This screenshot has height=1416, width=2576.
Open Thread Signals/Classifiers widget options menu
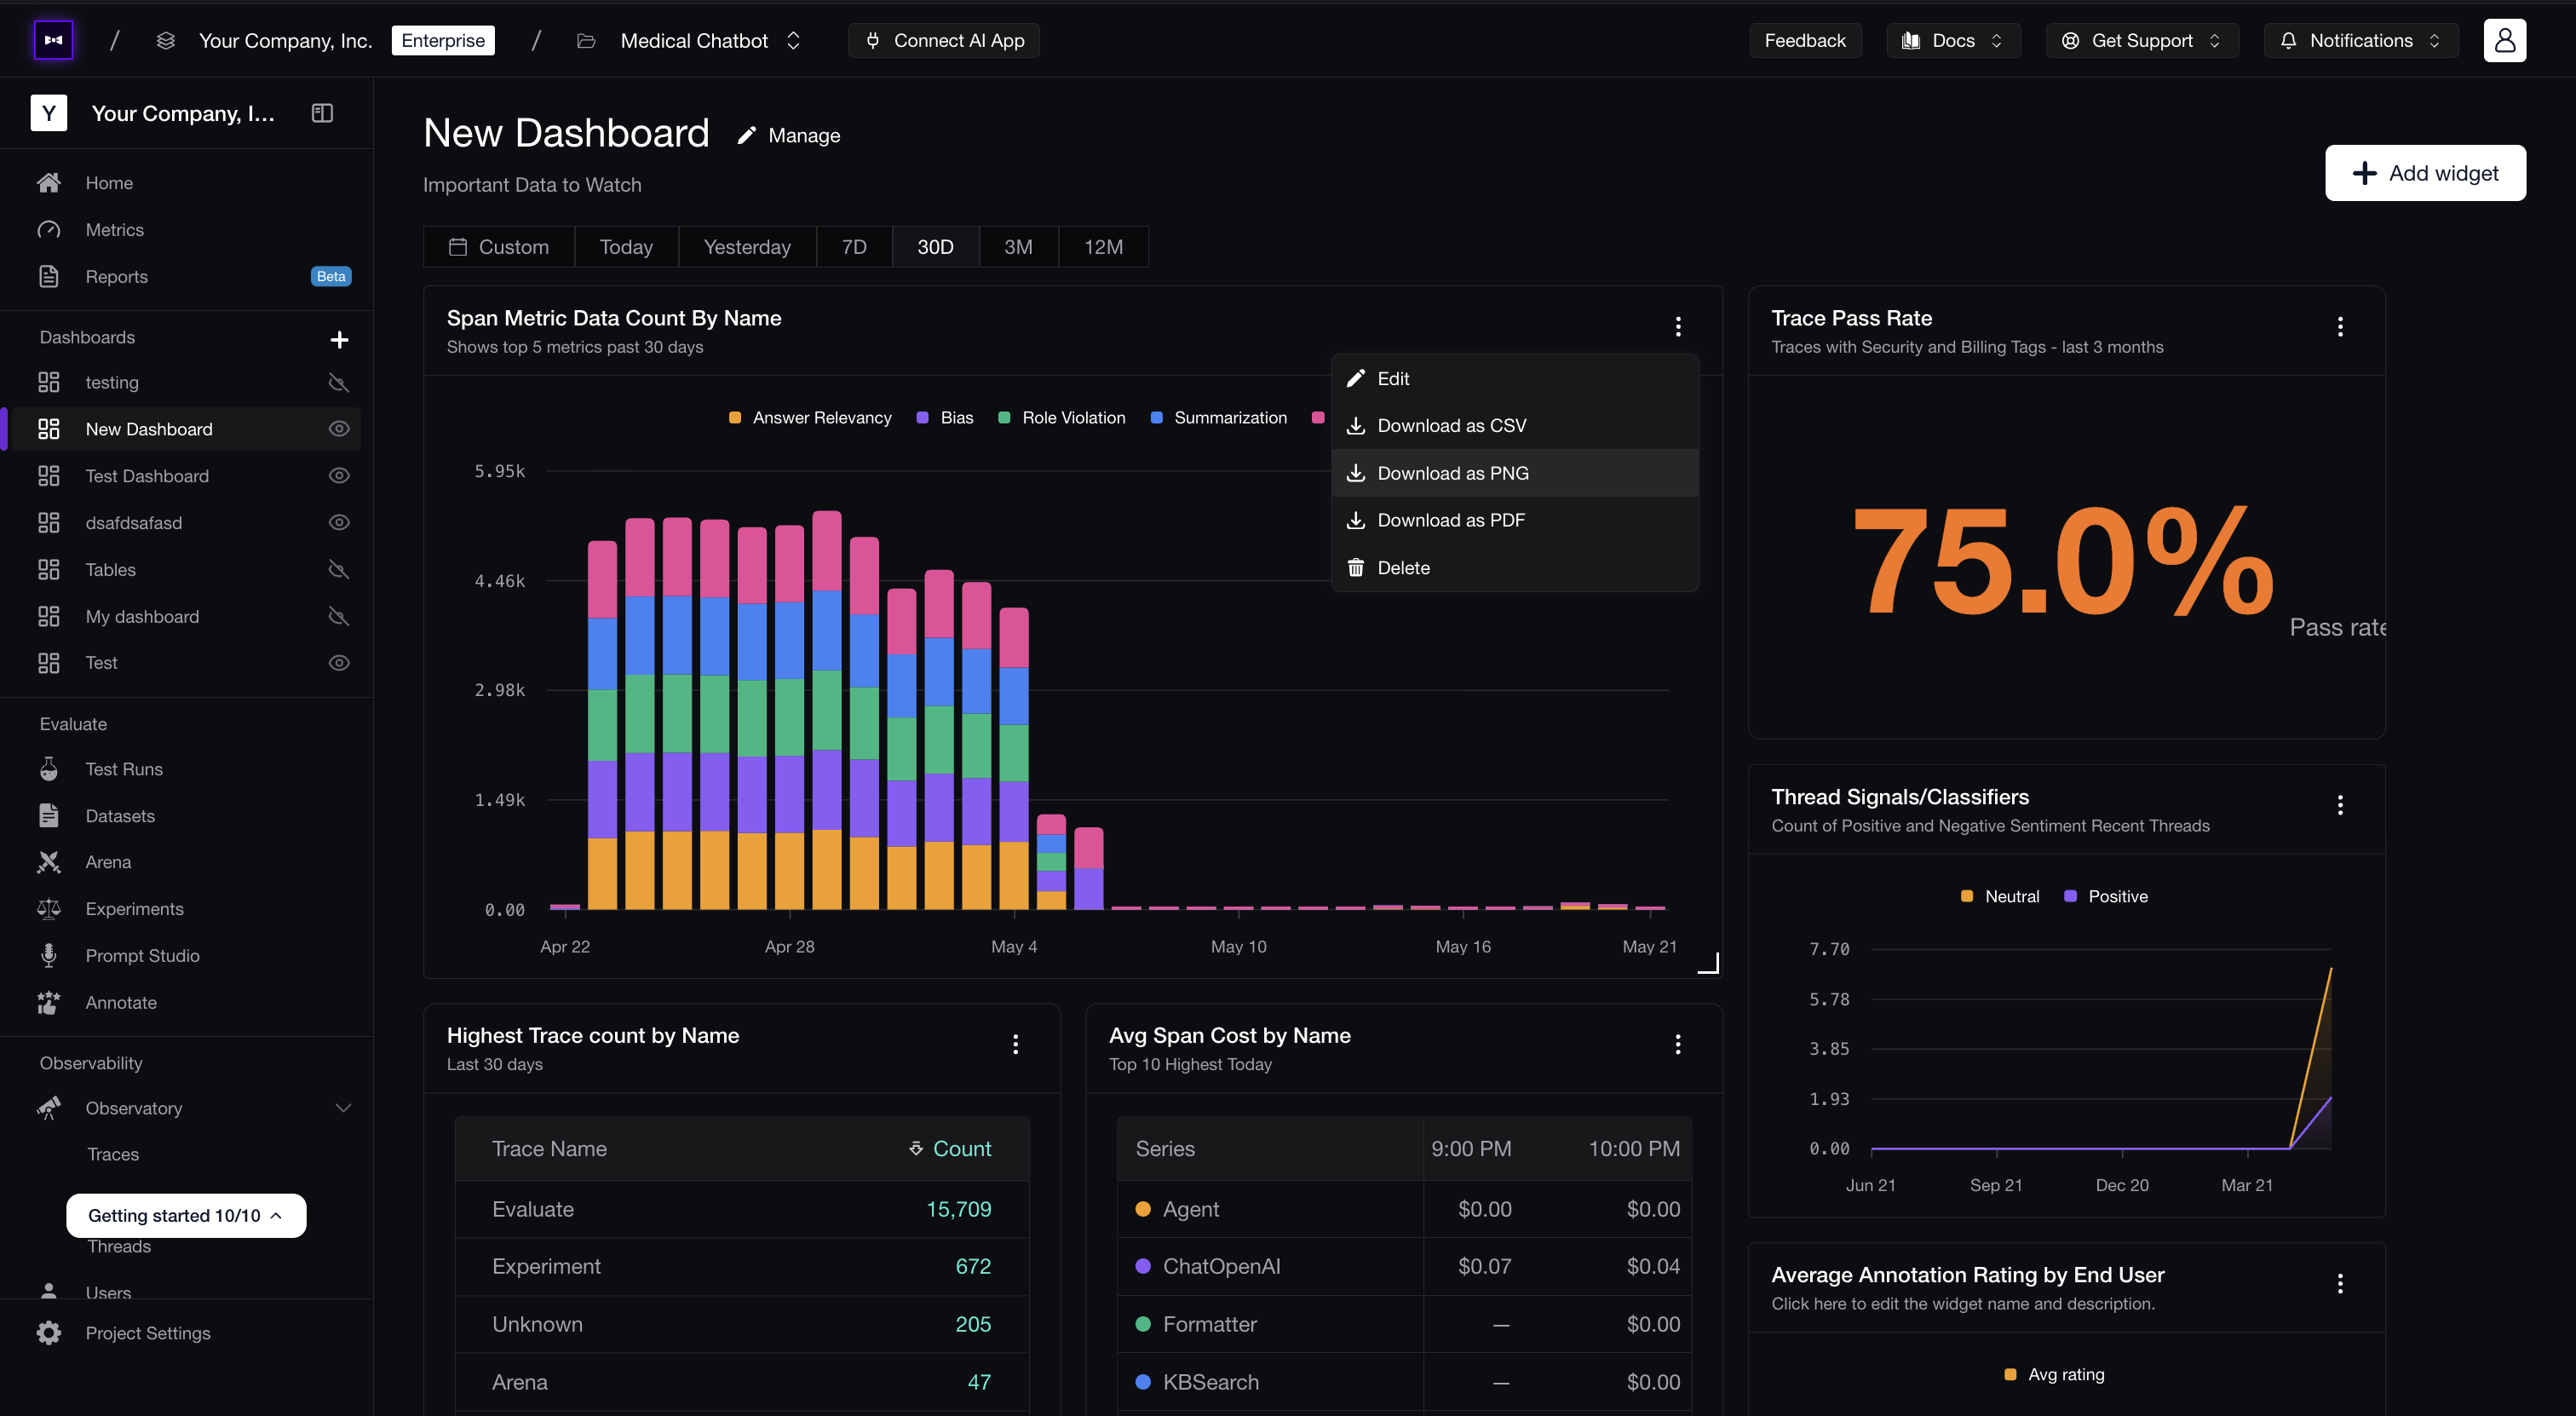pyautogui.click(x=2340, y=805)
